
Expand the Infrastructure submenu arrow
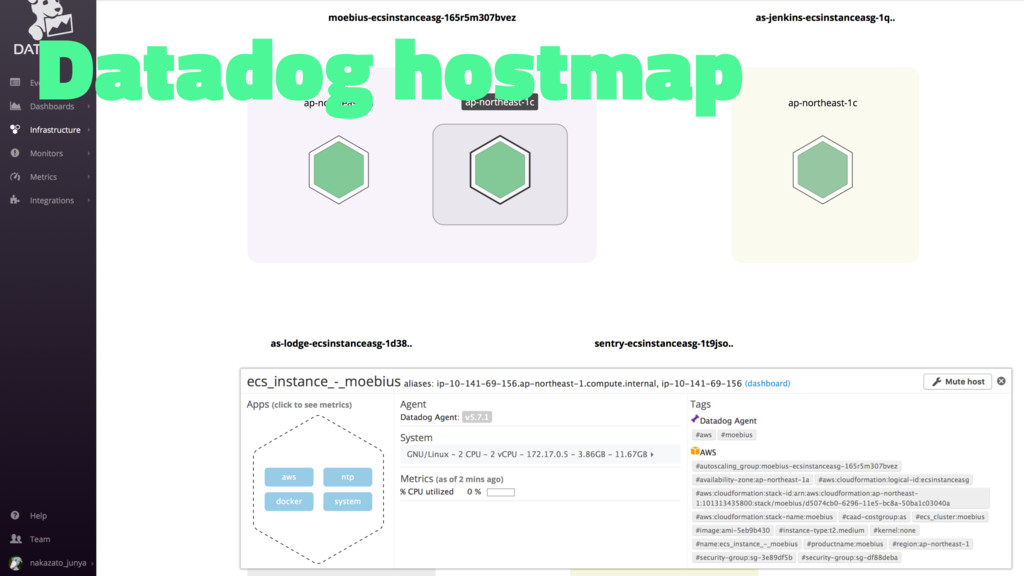point(89,129)
